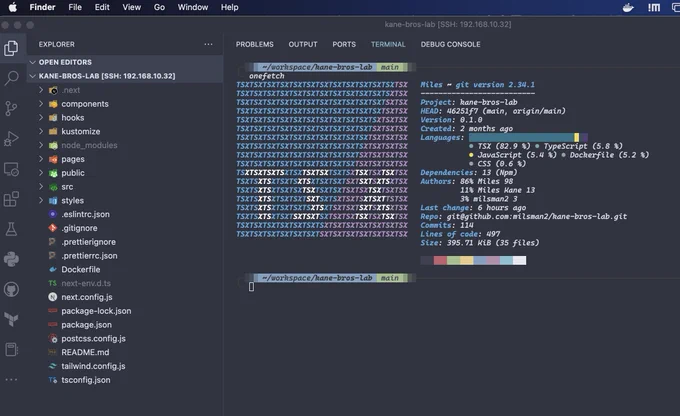Open the package-lock.json file
The width and height of the screenshot is (680, 416).
coord(96,311)
